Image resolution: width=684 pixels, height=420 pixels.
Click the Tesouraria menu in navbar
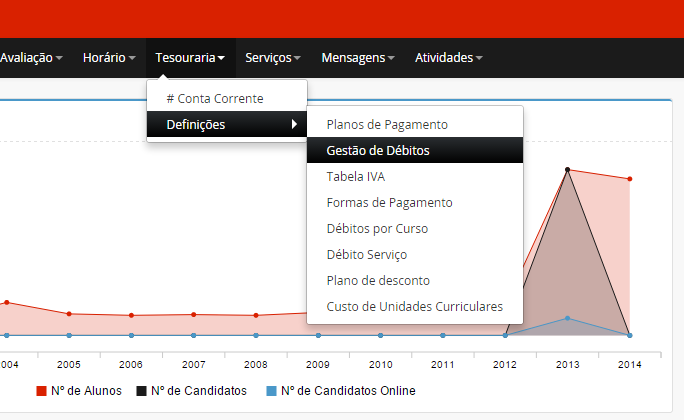(x=190, y=58)
